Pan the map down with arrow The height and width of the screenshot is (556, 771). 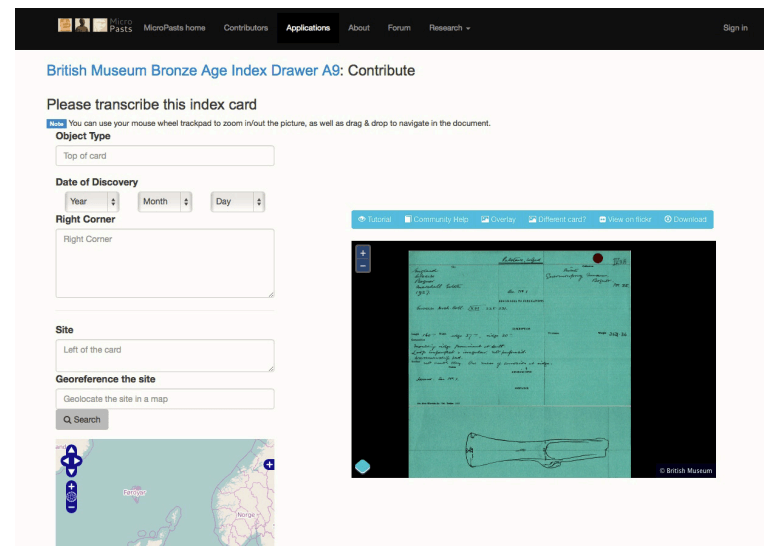click(x=71, y=471)
